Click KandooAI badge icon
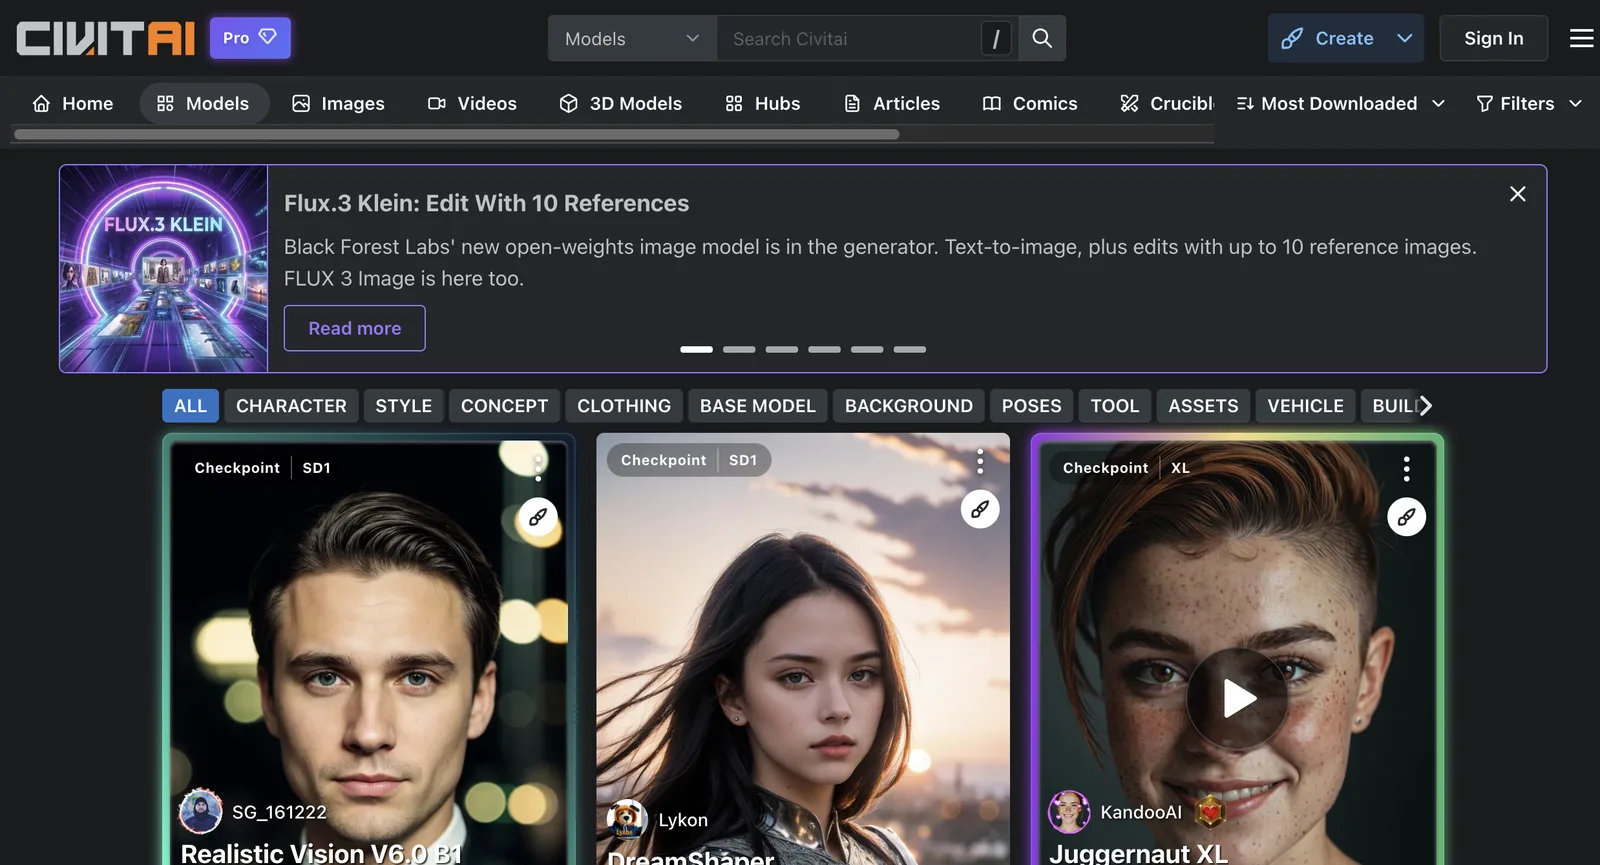This screenshot has width=1600, height=865. (1210, 812)
